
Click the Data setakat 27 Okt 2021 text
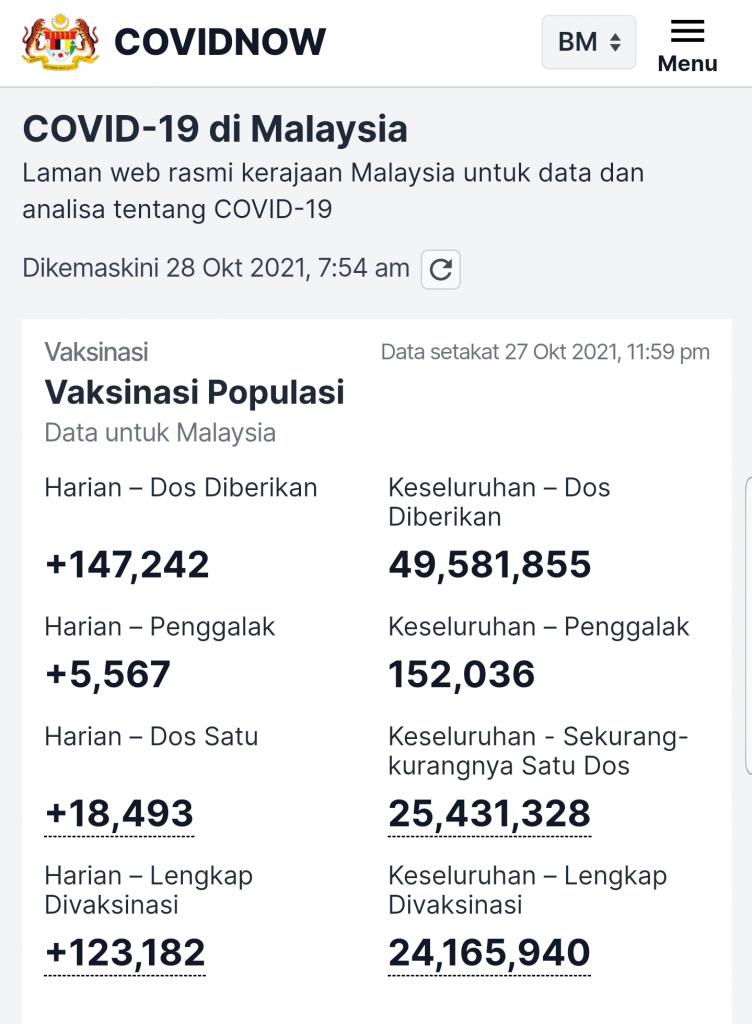[545, 352]
